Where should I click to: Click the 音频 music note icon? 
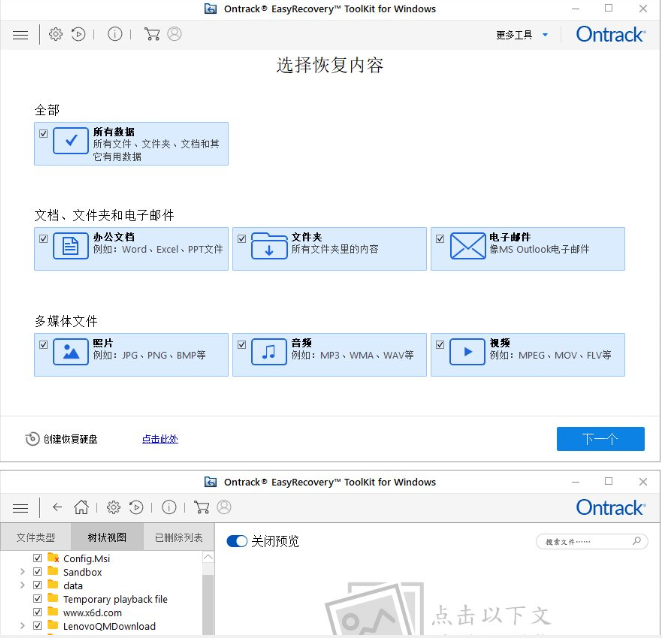tap(269, 351)
